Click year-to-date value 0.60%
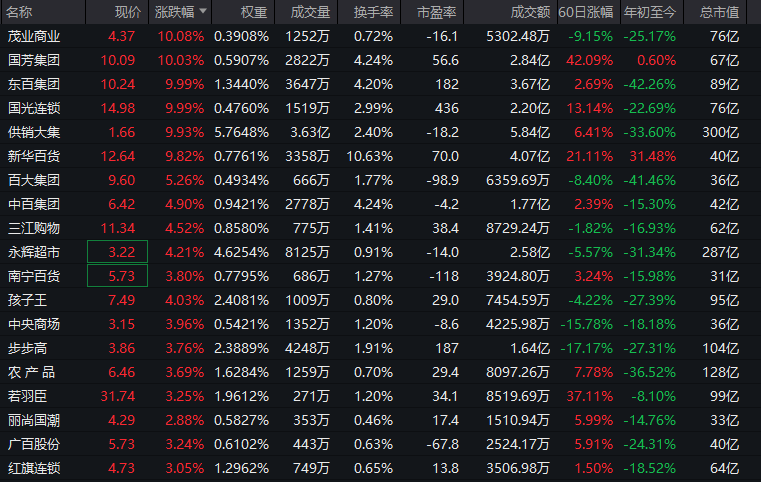Image resolution: width=761 pixels, height=482 pixels. coord(657,60)
